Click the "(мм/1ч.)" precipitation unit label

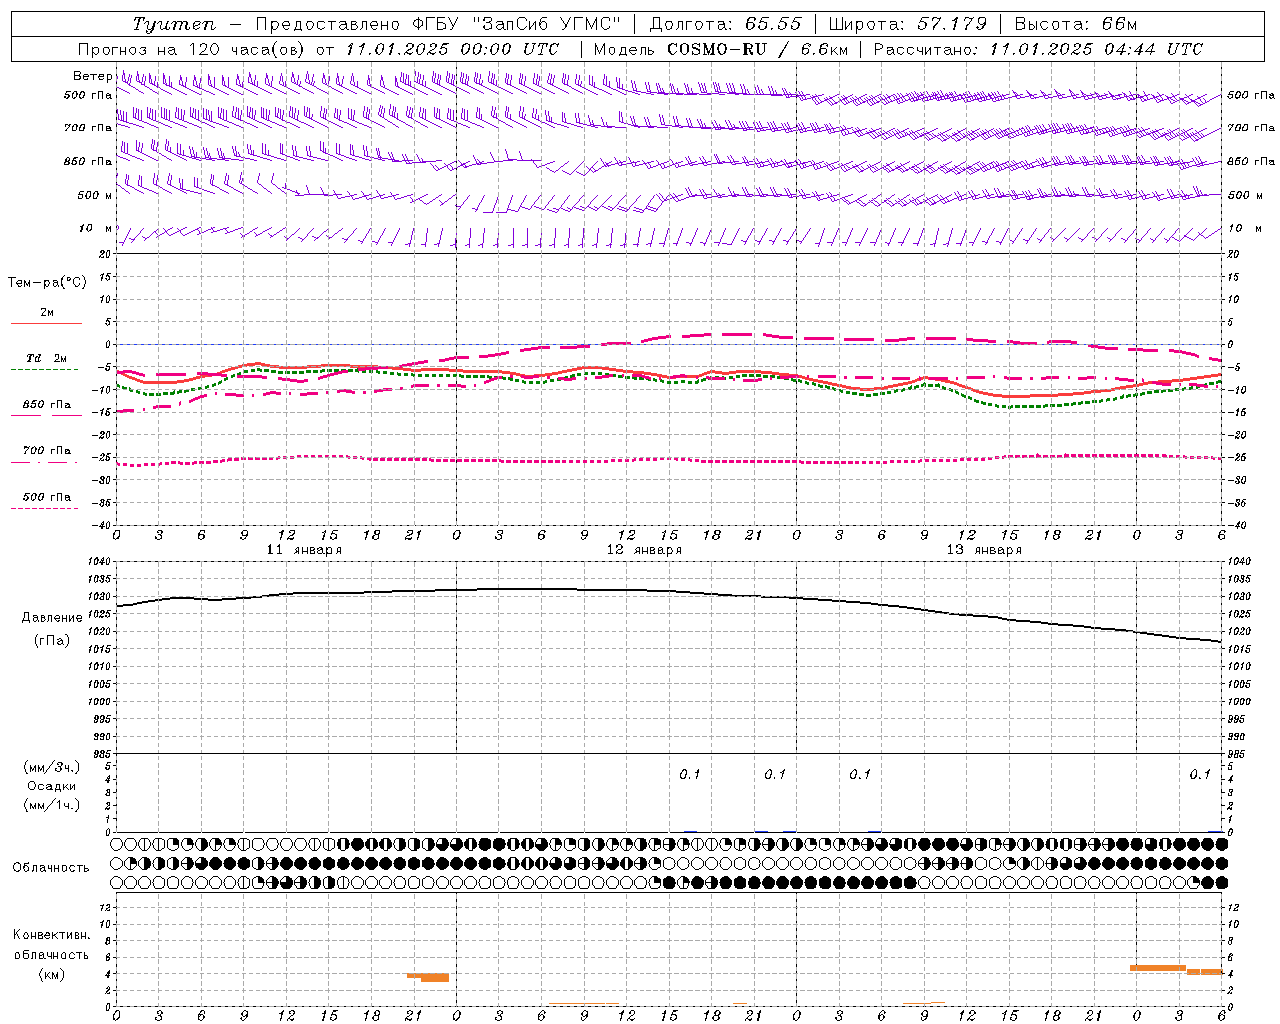52,805
